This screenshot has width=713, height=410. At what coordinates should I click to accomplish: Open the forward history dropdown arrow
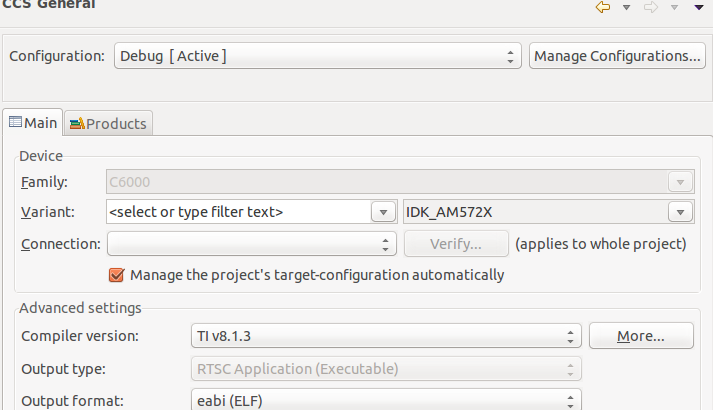673,8
